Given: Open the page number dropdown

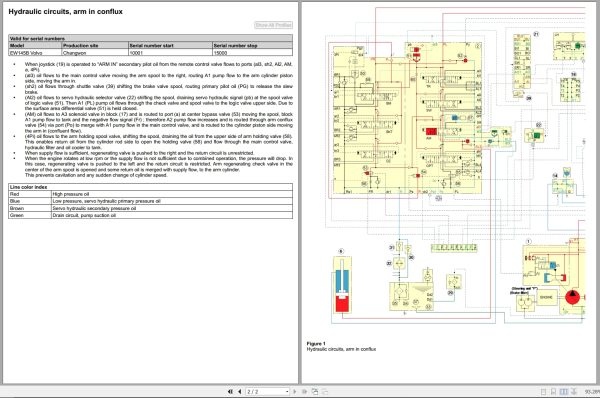Looking at the screenshot, I should click(x=287, y=391).
